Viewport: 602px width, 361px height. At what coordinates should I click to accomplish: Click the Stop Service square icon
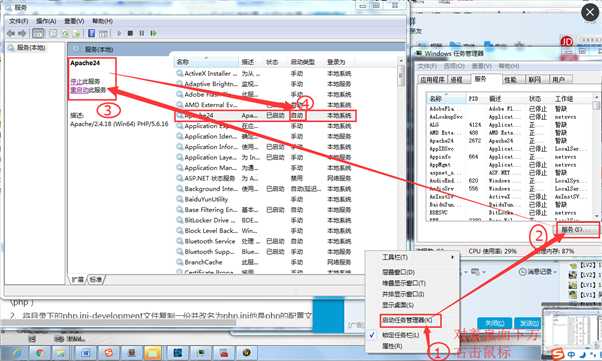pyautogui.click(x=130, y=33)
